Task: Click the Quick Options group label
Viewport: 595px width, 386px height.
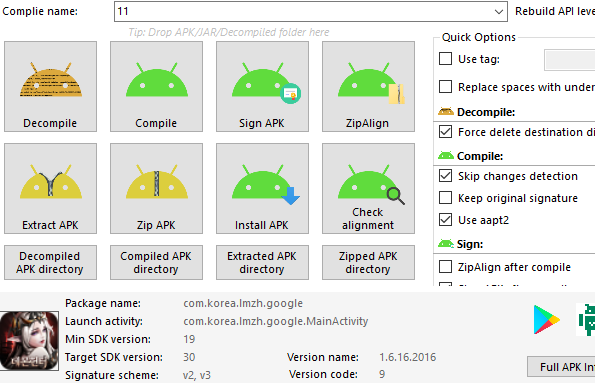Action: click(x=479, y=37)
